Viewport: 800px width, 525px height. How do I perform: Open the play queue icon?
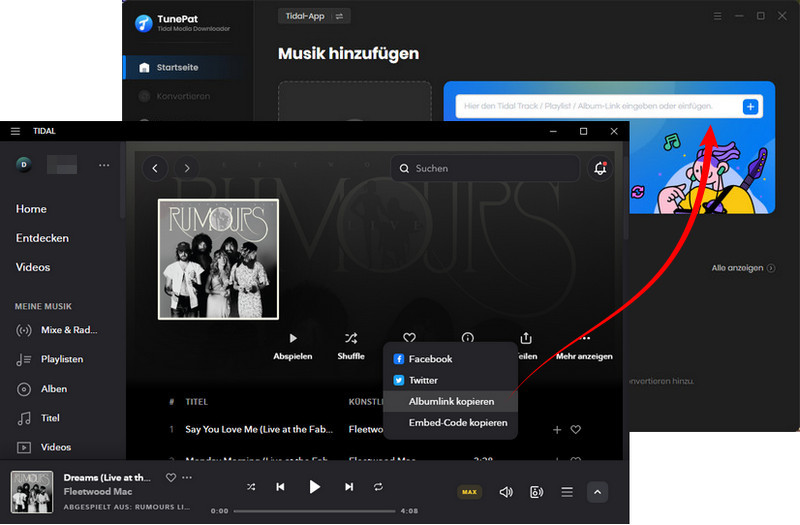567,492
